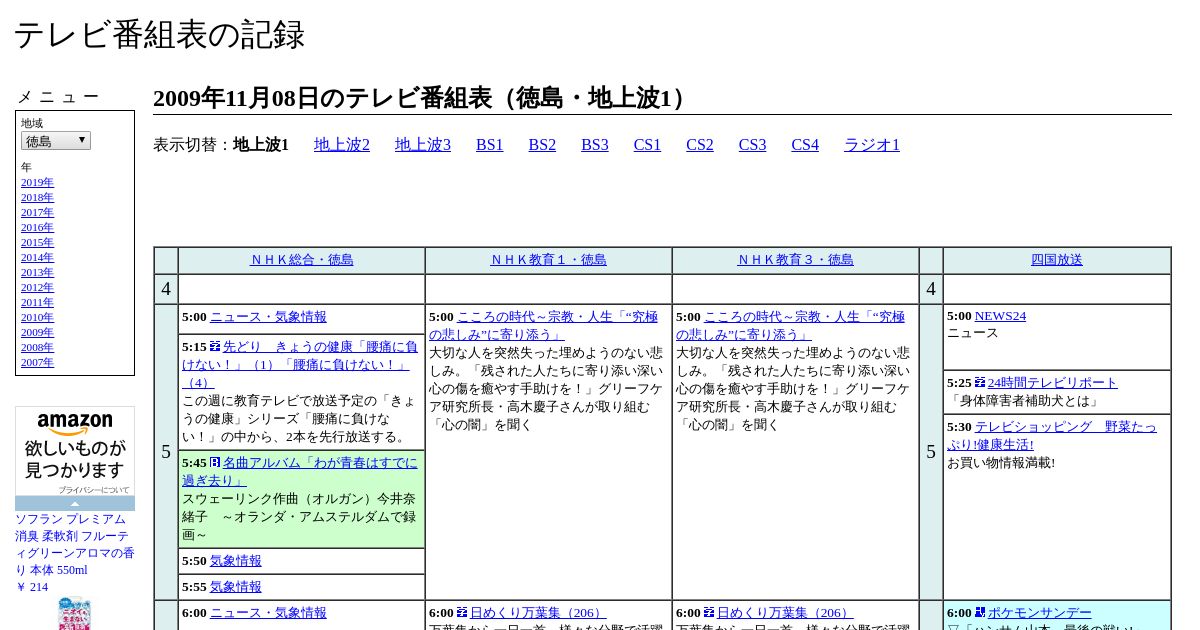Open the 2019年 archive link
This screenshot has width=1200, height=630.
[x=37, y=182]
